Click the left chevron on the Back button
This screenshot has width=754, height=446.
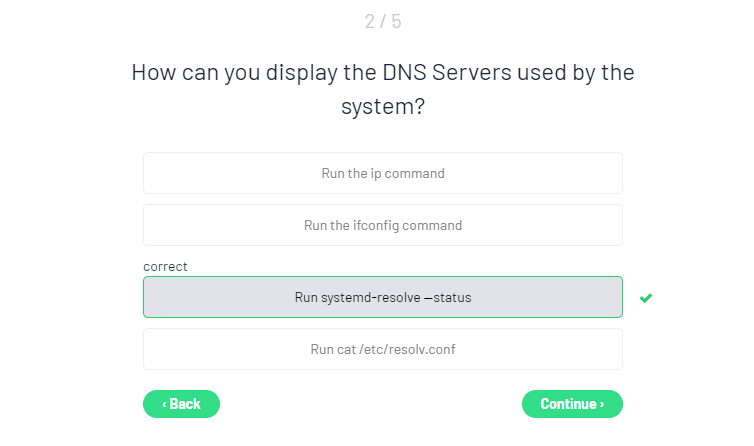coord(164,404)
